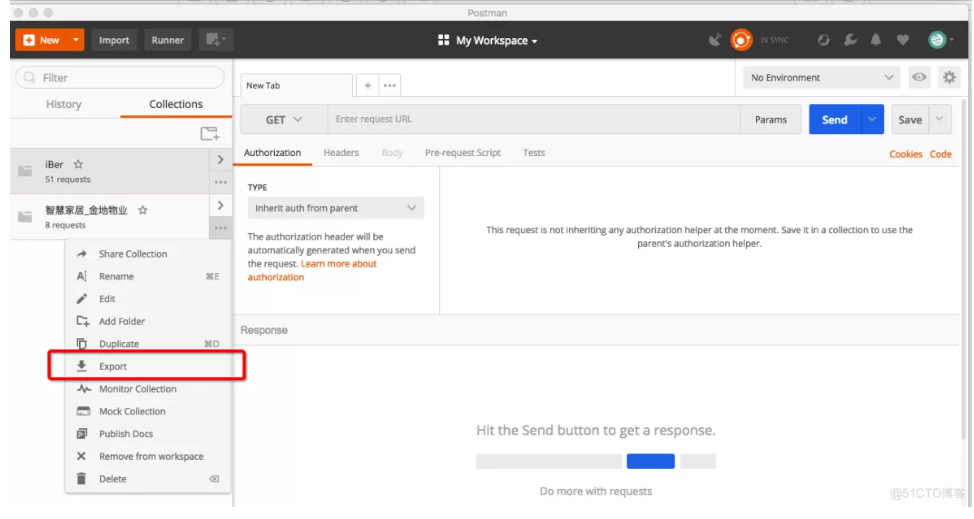Click the Delete trash icon
This screenshot has height=519, width=974.
click(81, 479)
